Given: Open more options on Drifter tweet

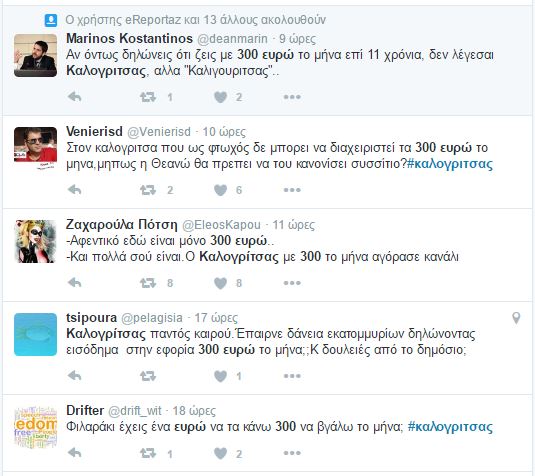Looking at the screenshot, I should (292, 453).
